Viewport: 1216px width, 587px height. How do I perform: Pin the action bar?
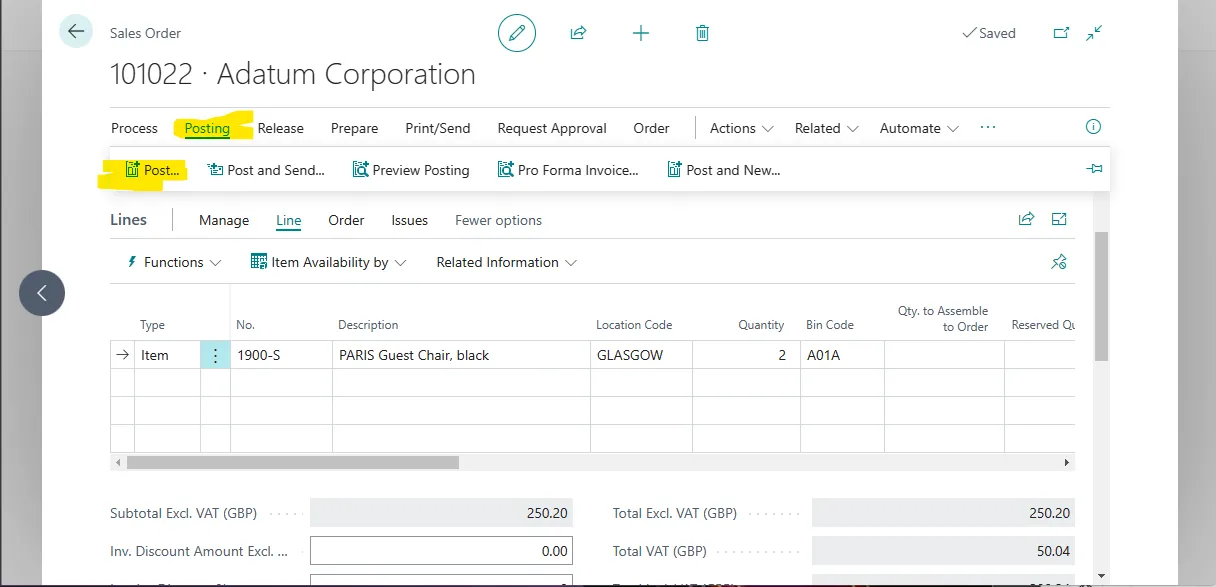point(1094,169)
